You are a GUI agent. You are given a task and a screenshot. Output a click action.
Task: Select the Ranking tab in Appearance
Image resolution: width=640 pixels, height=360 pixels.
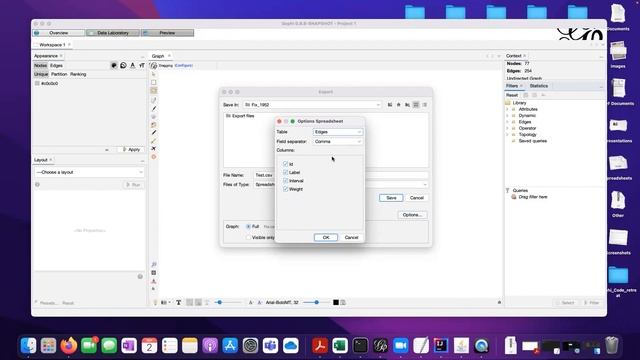pos(78,74)
